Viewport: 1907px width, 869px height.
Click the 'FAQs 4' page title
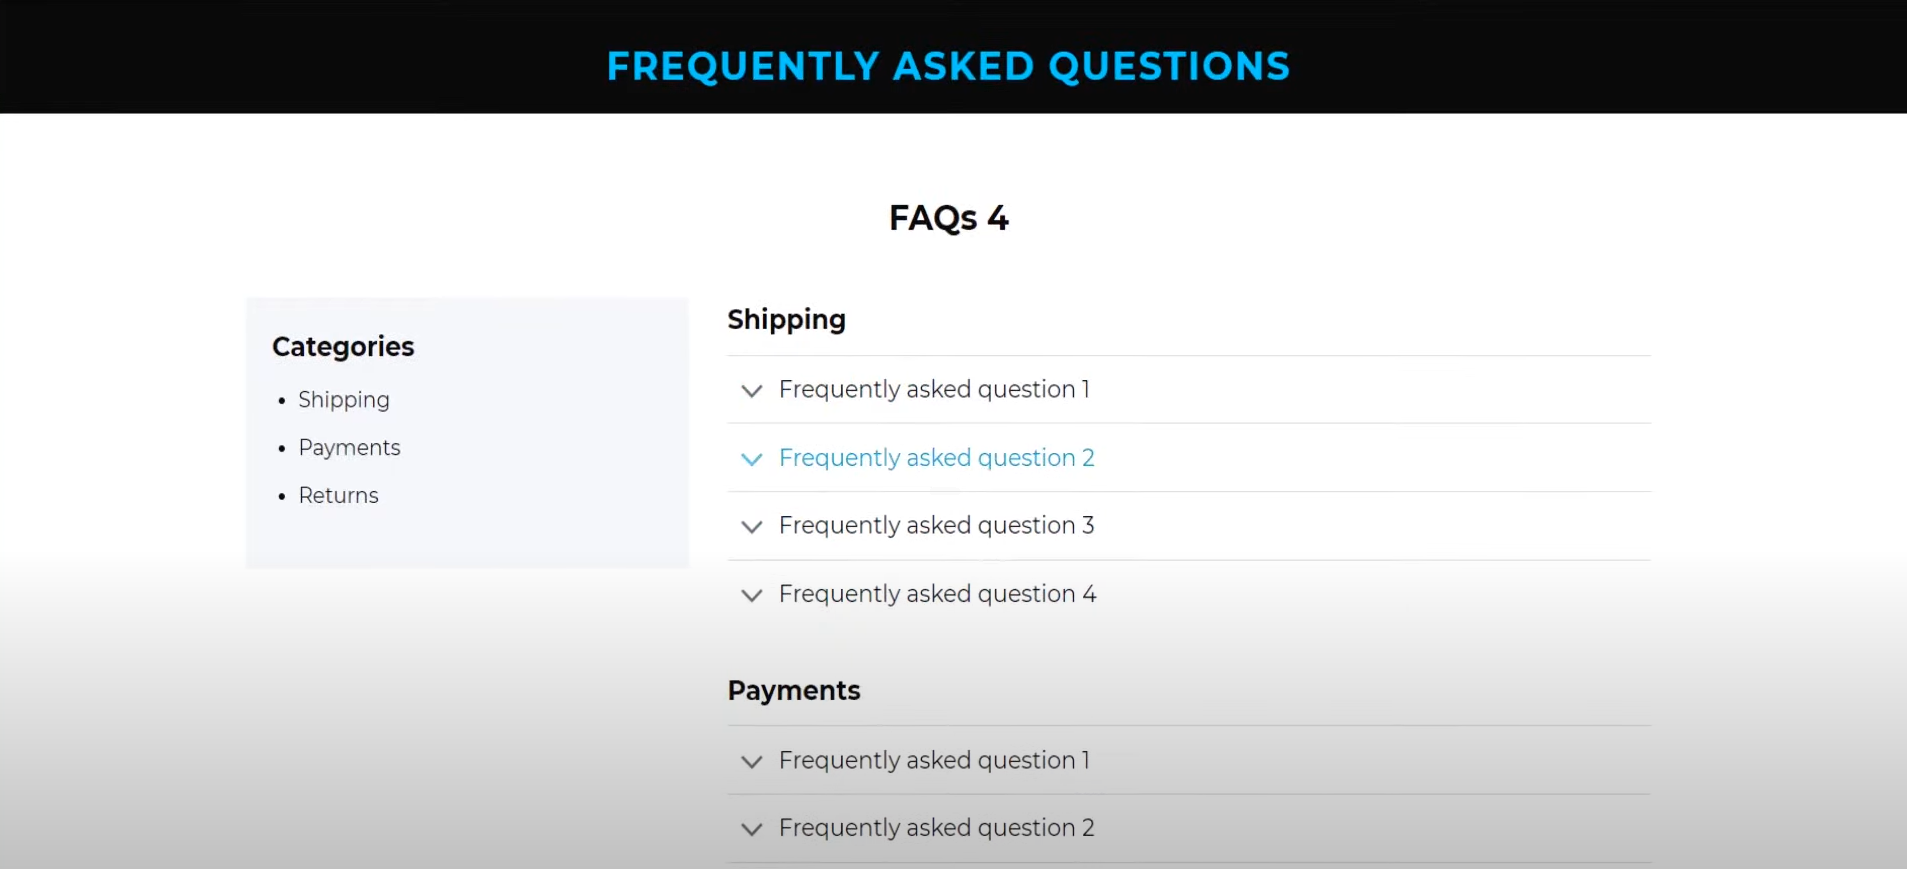click(x=949, y=218)
